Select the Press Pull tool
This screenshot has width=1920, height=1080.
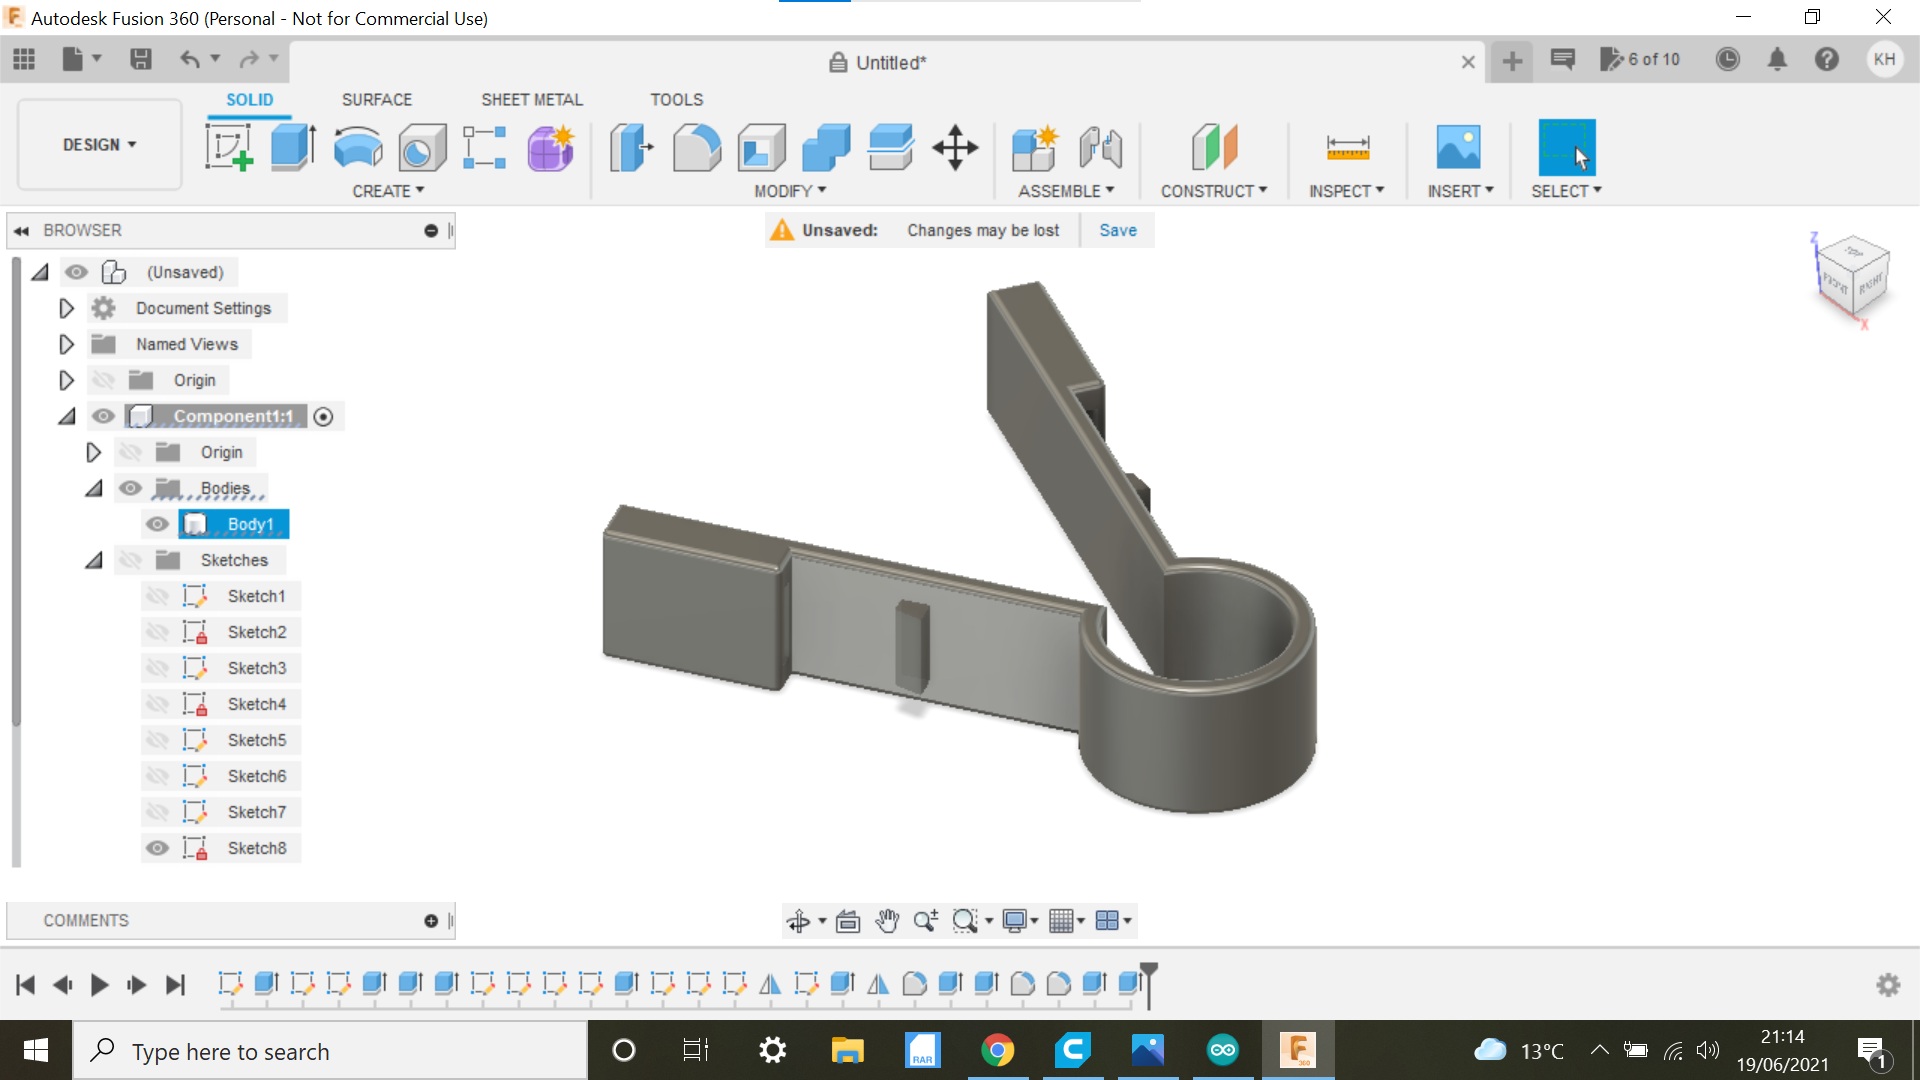pos(631,147)
